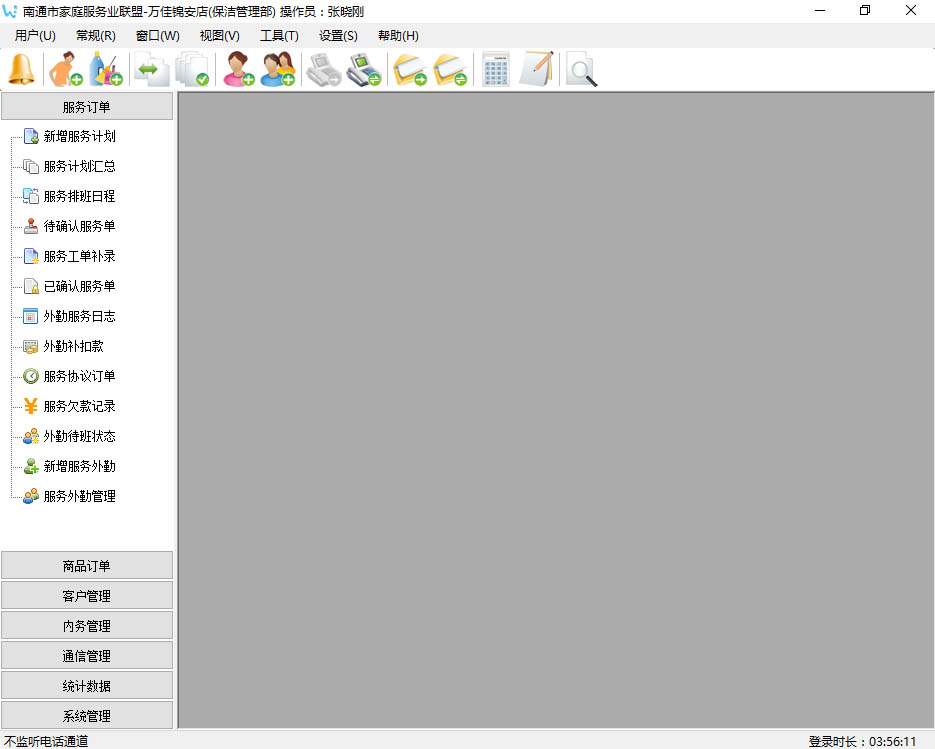Click the calculator icon in toolbar

click(496, 70)
